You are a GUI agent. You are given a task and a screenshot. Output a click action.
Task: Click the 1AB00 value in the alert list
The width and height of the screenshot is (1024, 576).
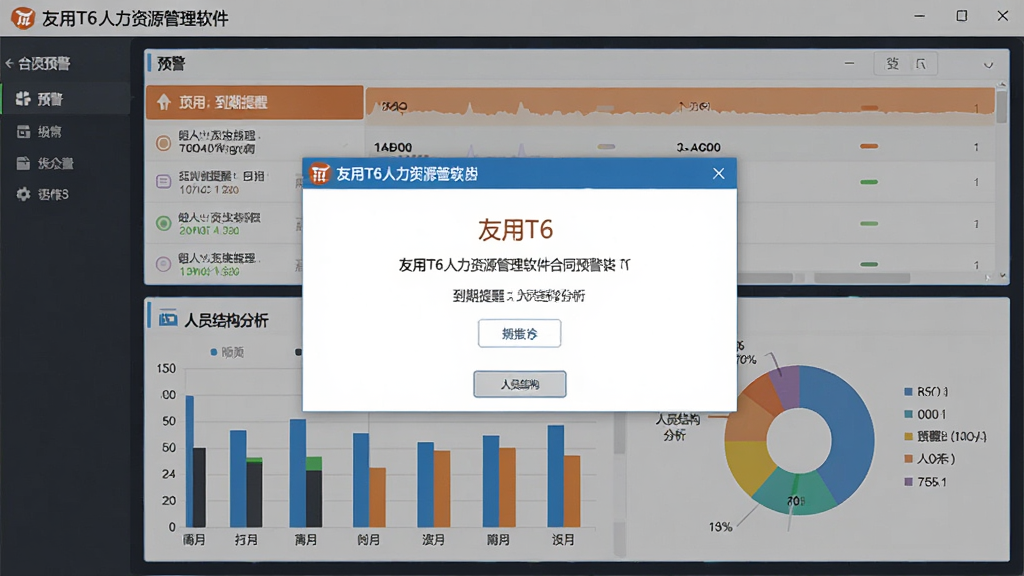(392, 147)
